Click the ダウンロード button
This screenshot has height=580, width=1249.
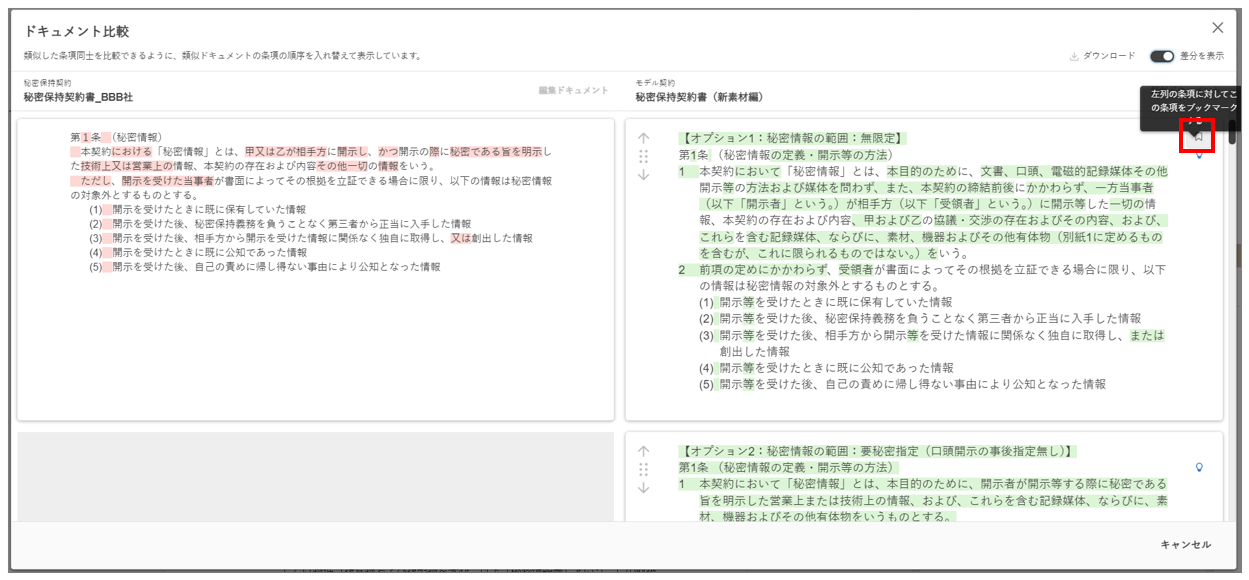[x=1102, y=56]
